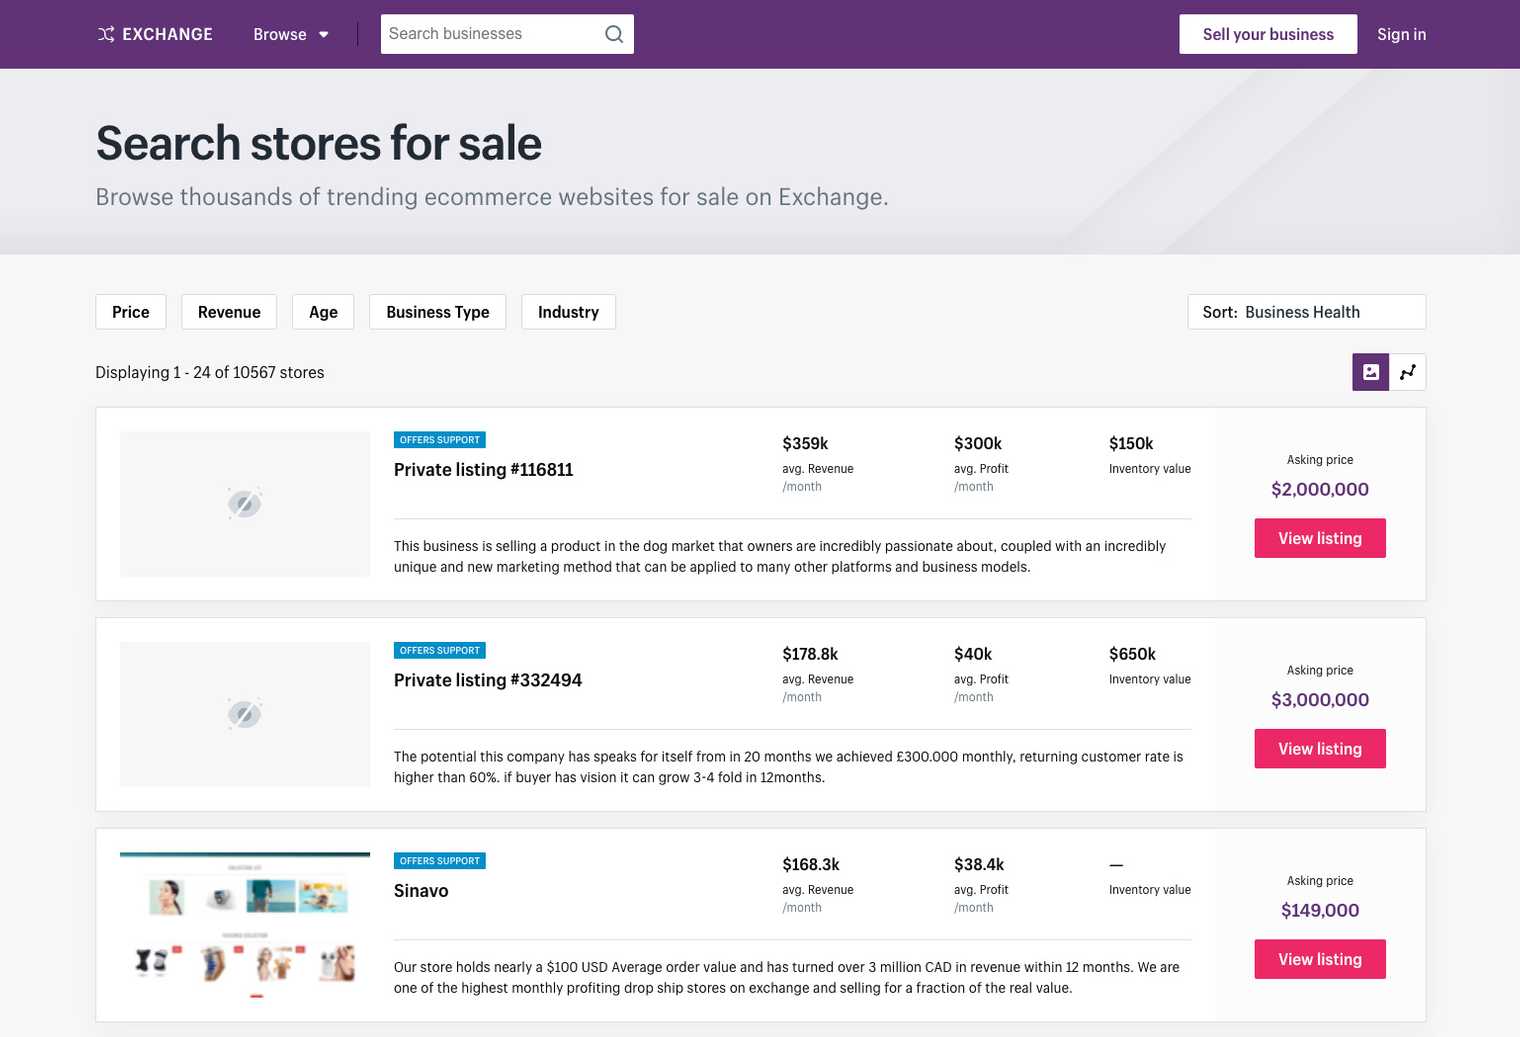1520x1037 pixels.
Task: Open the Price filter
Action: [130, 311]
